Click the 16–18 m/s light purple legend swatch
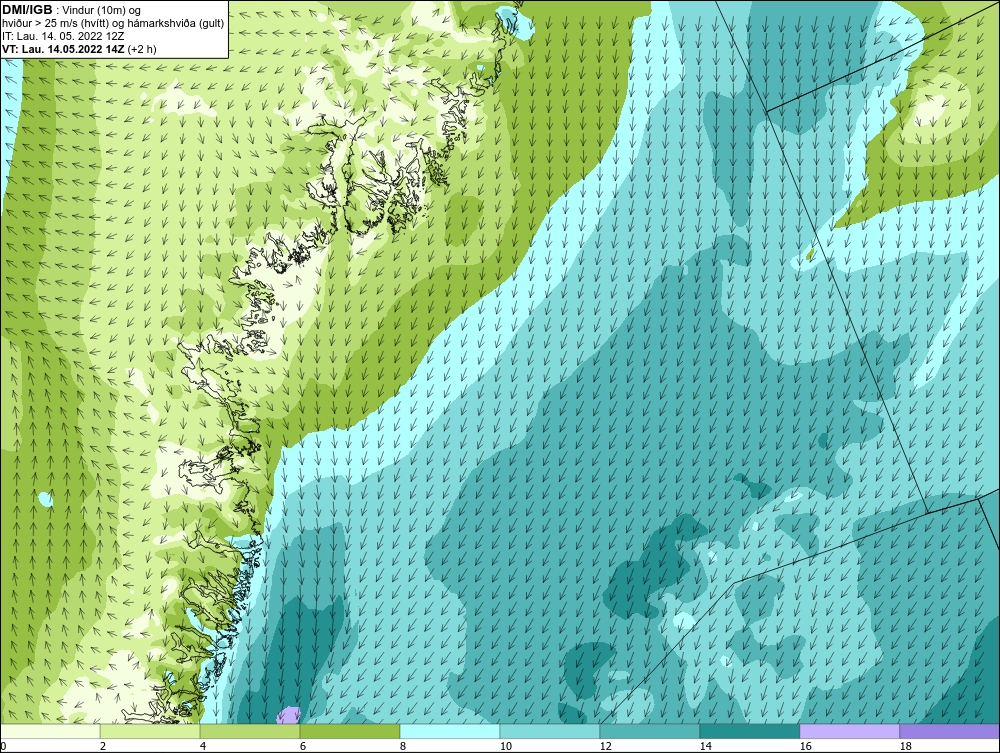 [849, 731]
